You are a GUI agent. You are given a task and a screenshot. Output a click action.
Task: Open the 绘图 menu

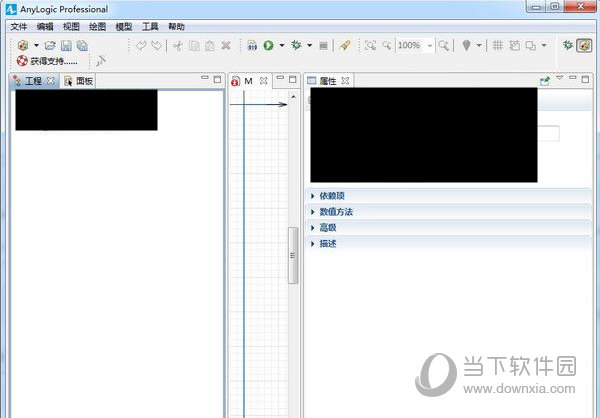tap(97, 26)
